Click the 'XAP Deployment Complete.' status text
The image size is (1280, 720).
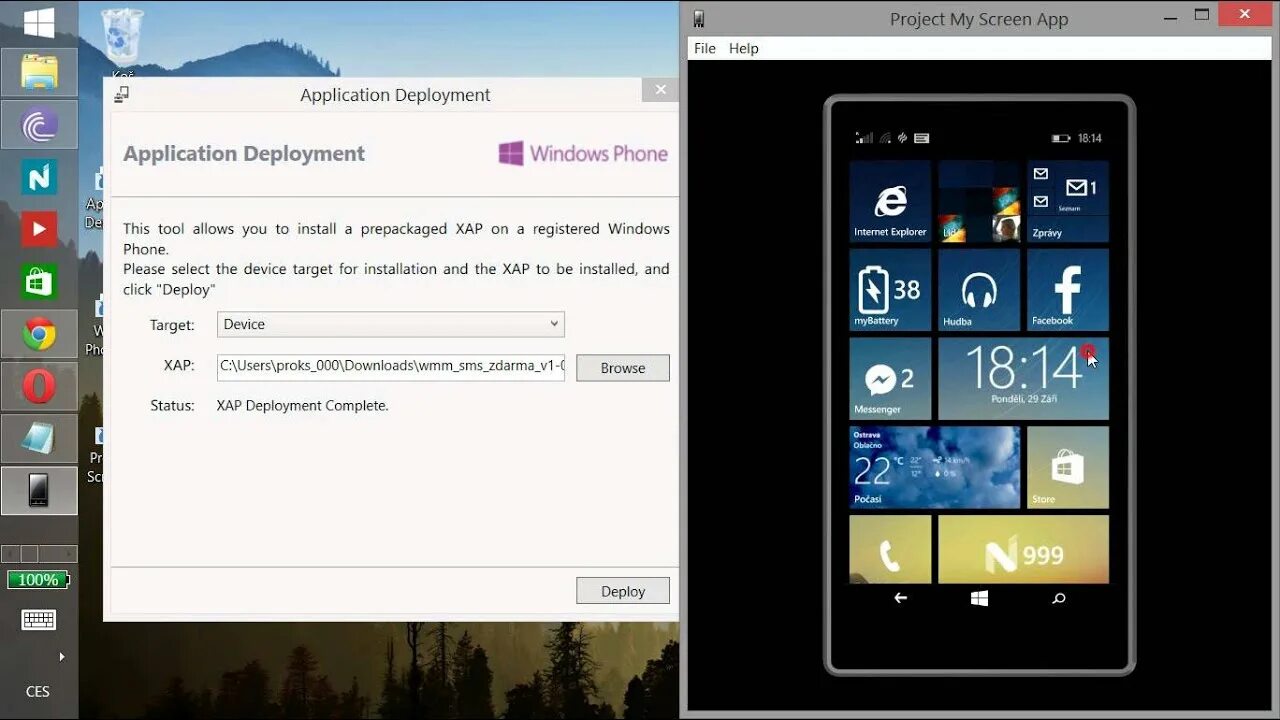tap(303, 405)
